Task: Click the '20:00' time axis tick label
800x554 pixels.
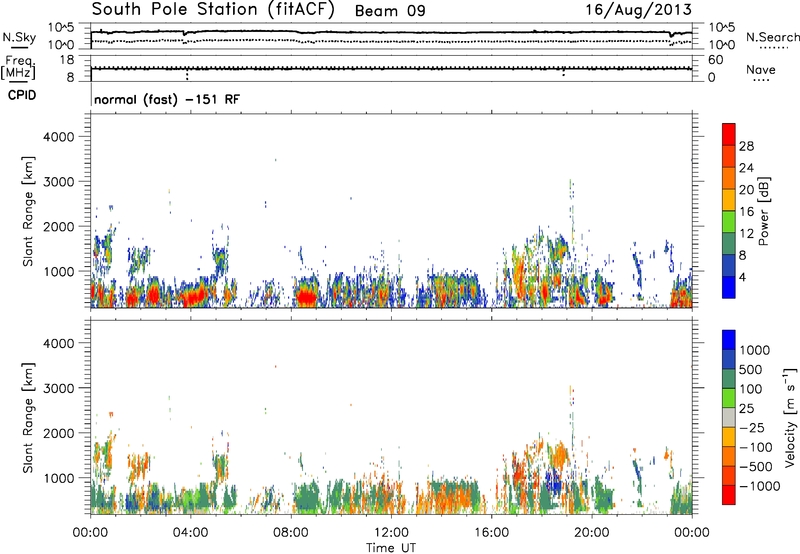Action: pyautogui.click(x=591, y=533)
